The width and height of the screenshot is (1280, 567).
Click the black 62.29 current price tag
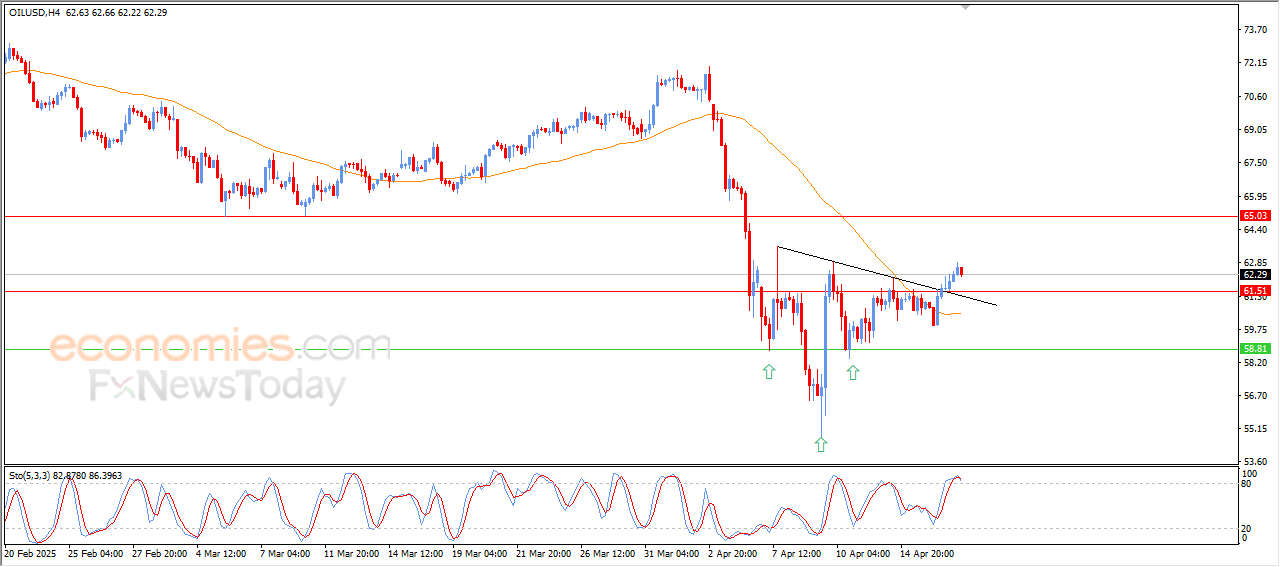(1255, 274)
